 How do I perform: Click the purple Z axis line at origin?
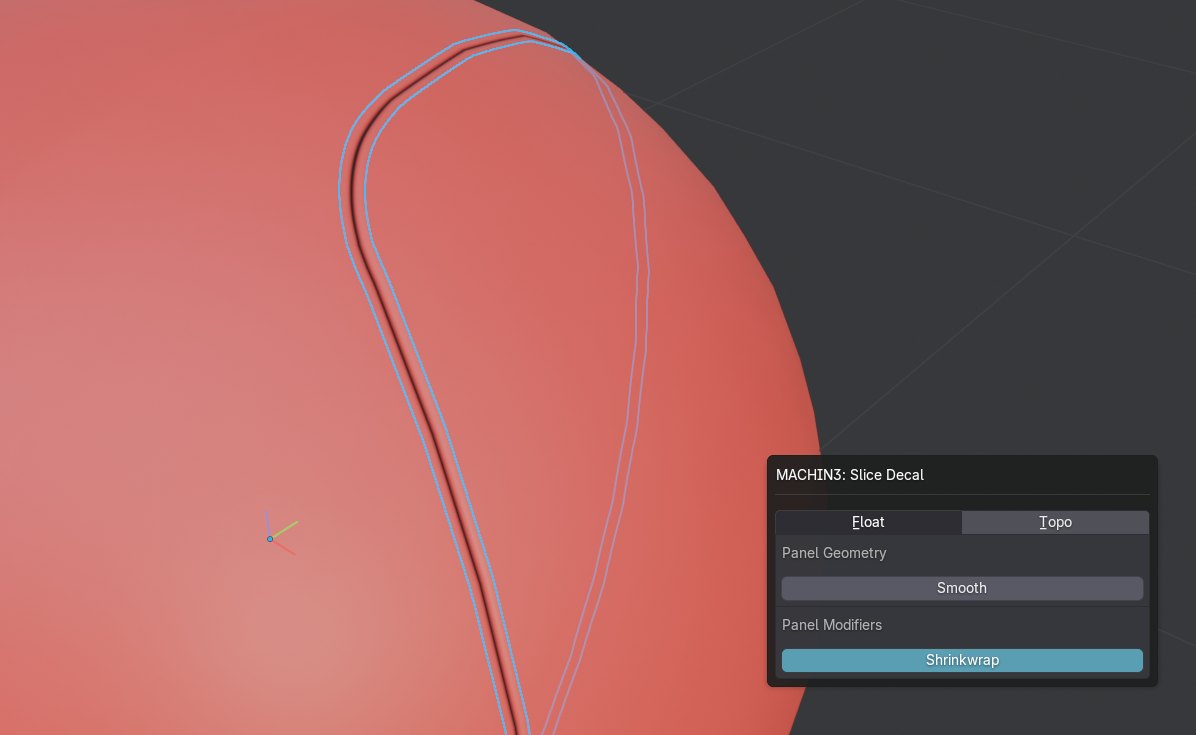tap(268, 522)
